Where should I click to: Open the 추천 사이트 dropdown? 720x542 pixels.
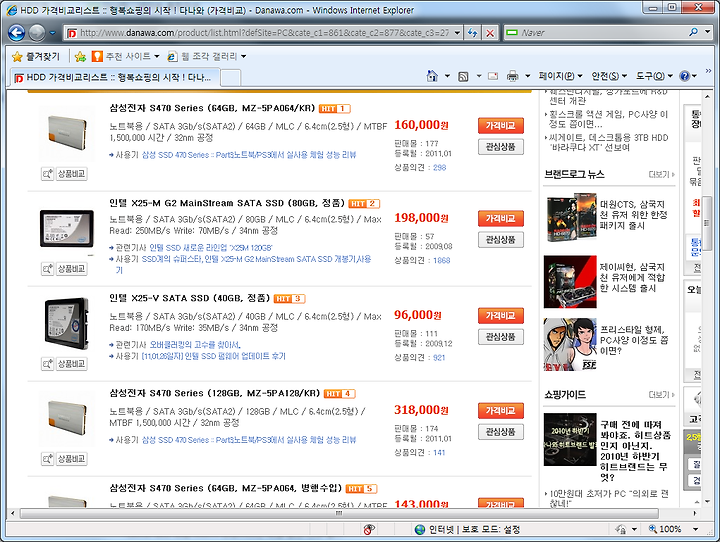[125, 56]
